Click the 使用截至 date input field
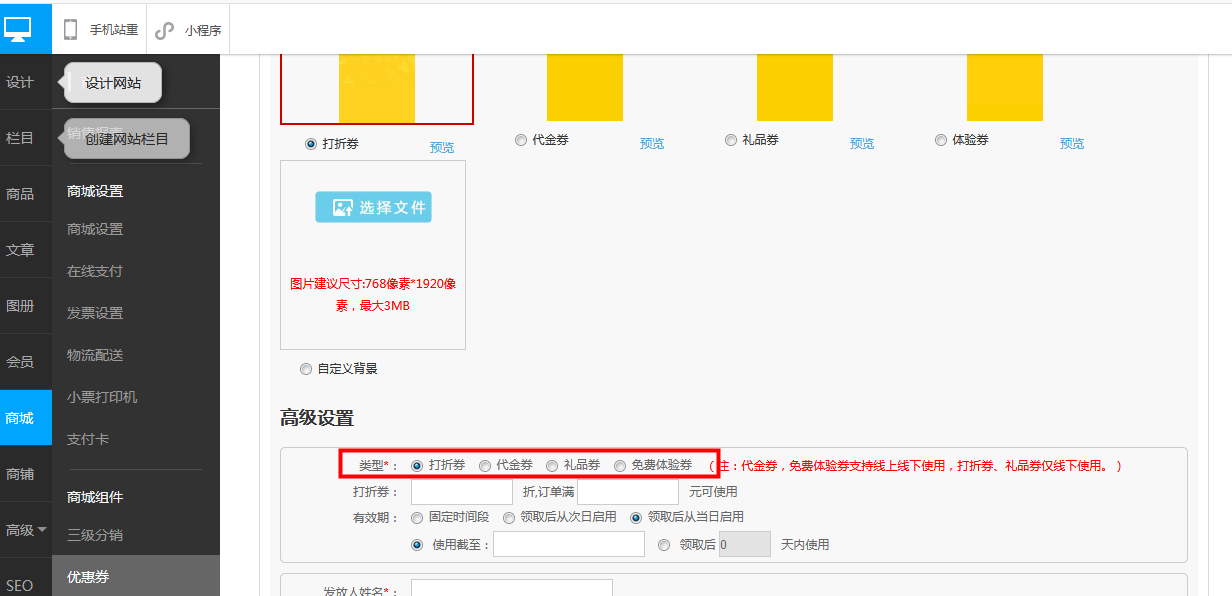 (x=569, y=544)
